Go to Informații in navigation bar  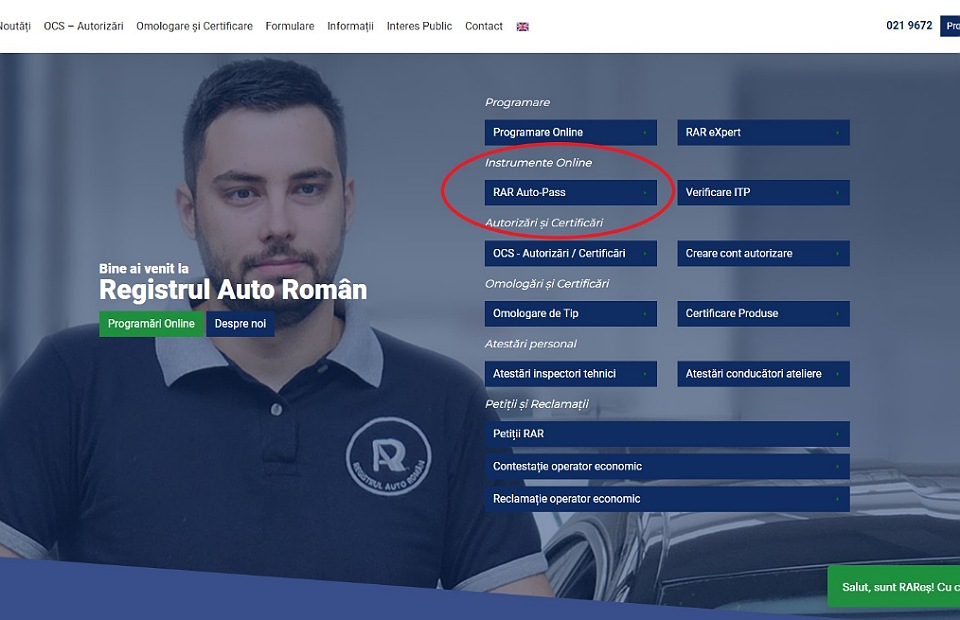pos(350,26)
